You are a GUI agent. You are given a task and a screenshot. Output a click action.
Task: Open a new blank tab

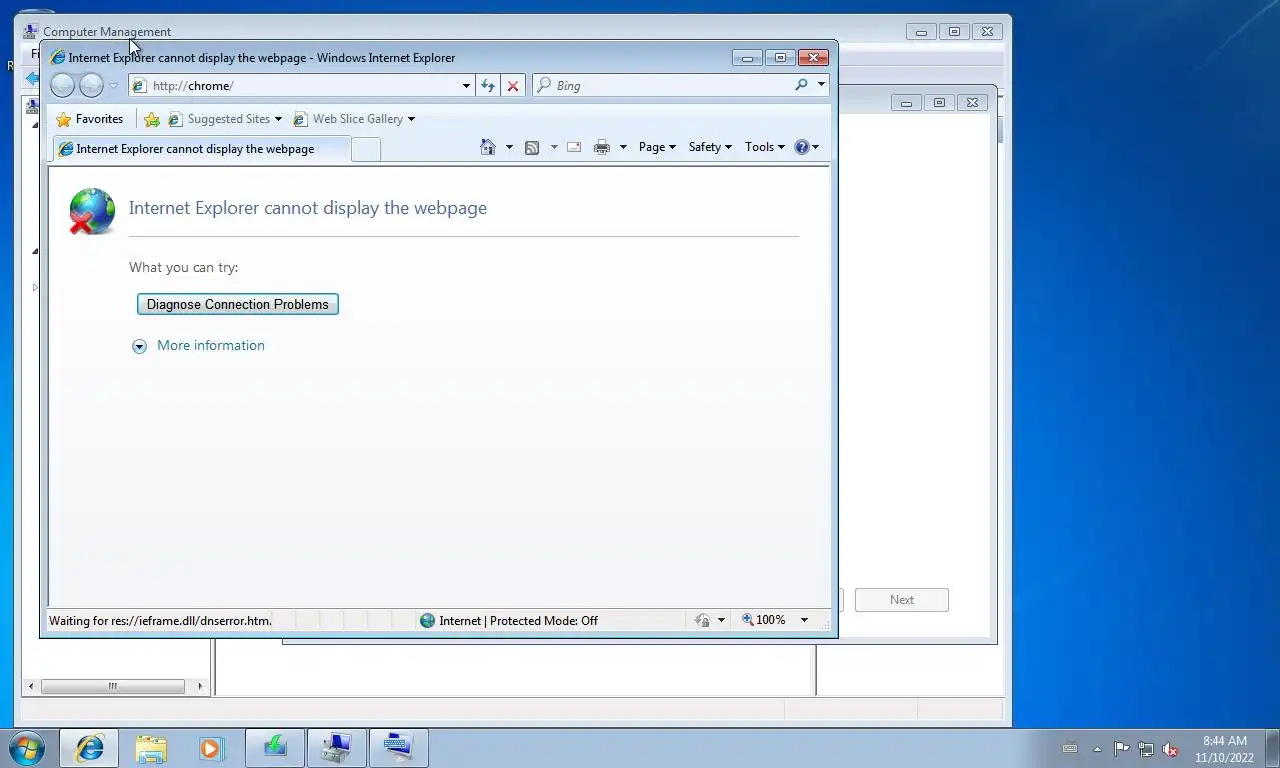(x=366, y=150)
